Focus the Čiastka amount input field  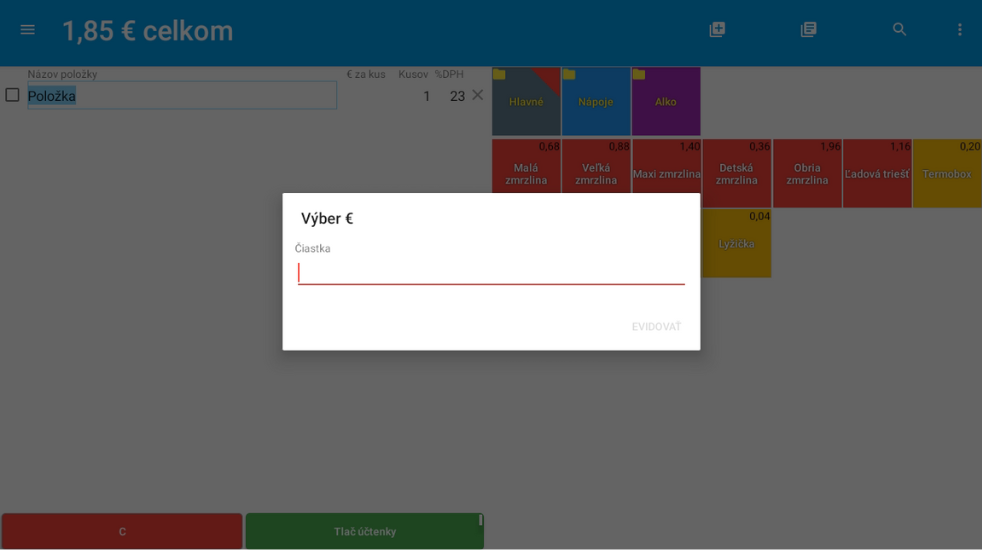tap(490, 273)
